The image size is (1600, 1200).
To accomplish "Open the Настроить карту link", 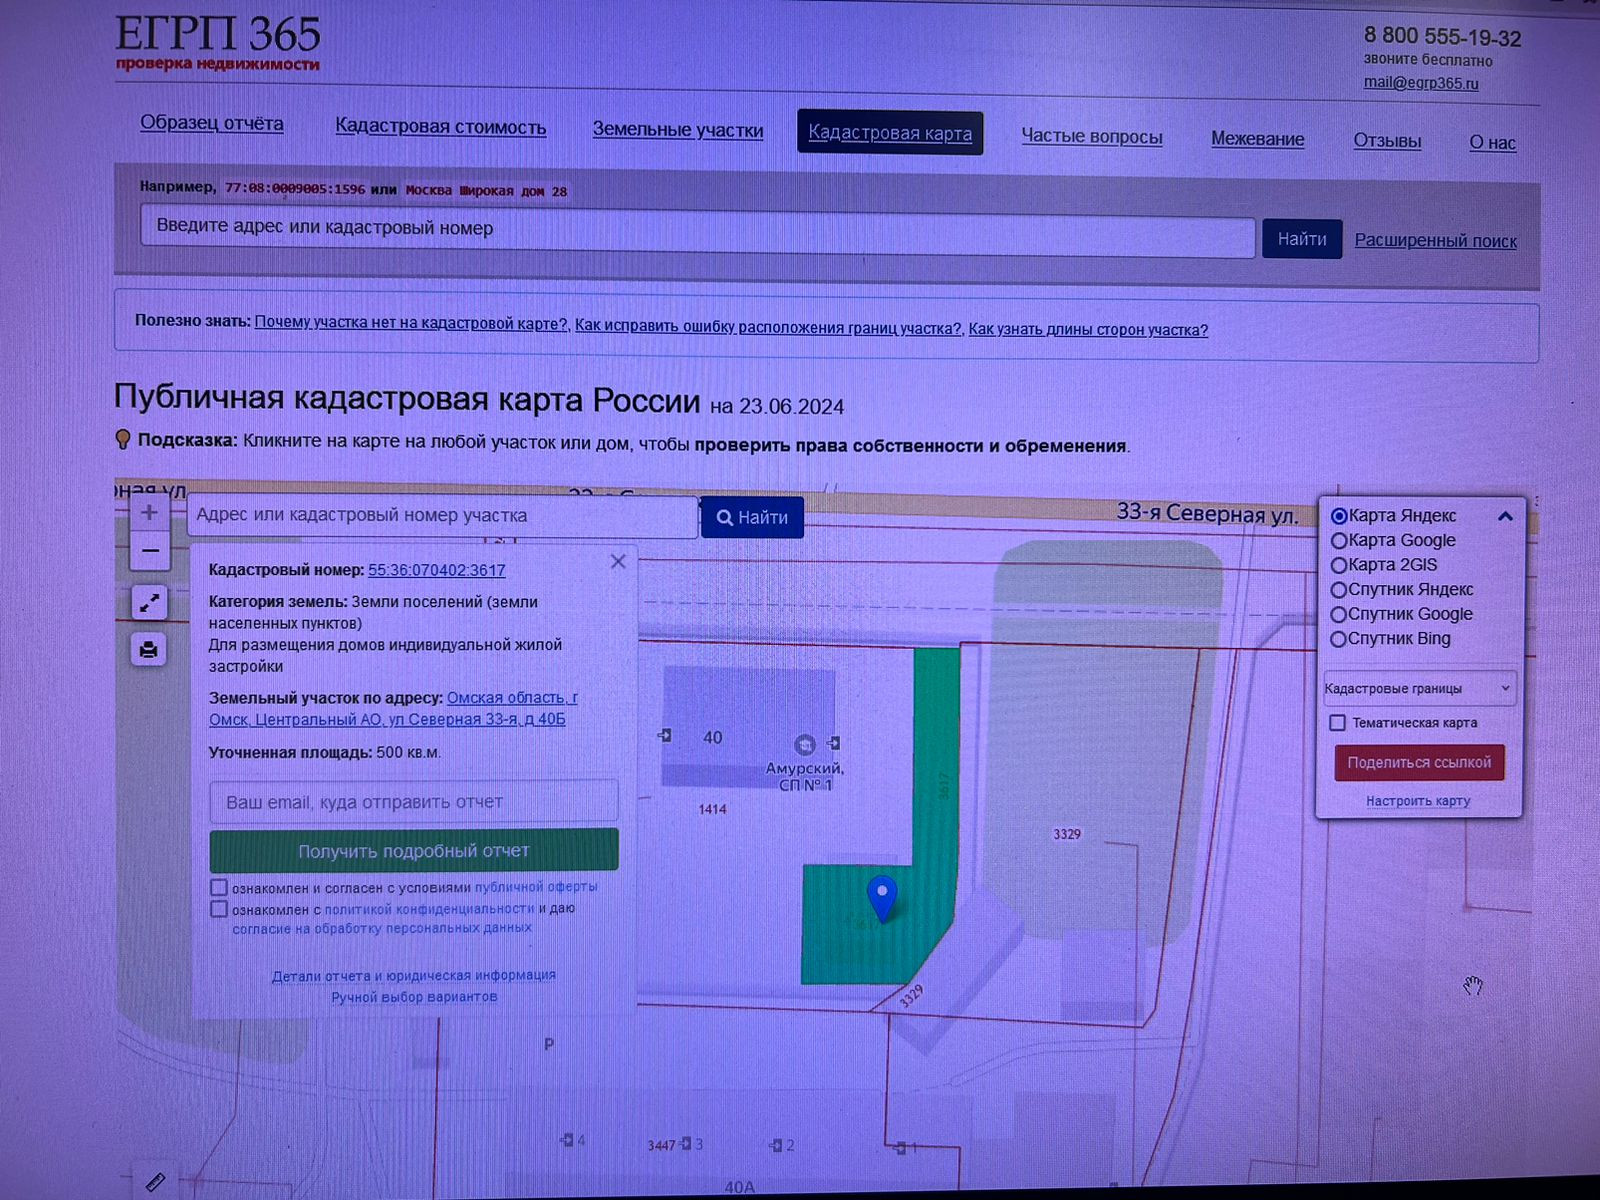I will pyautogui.click(x=1418, y=801).
